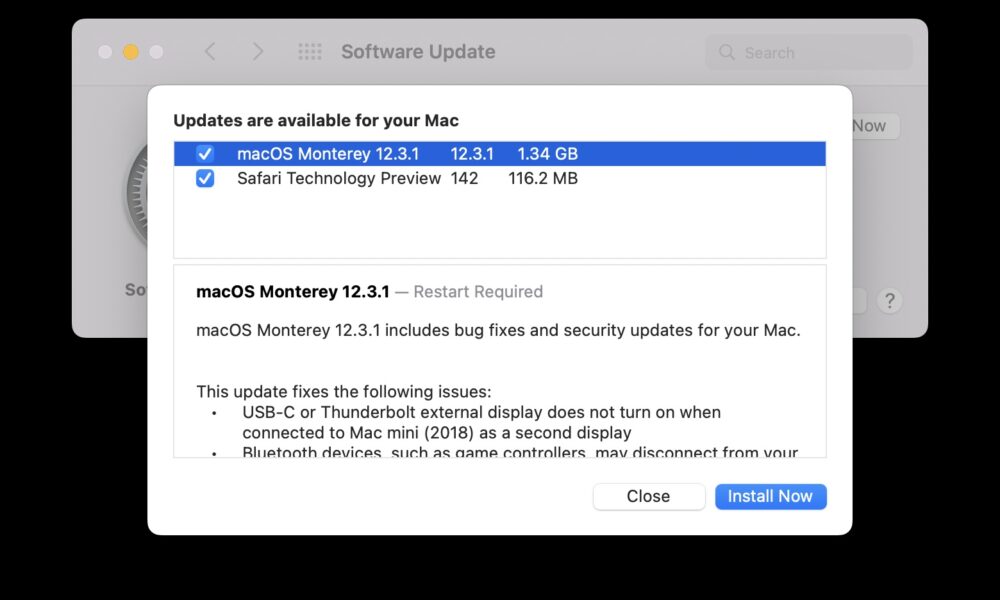The width and height of the screenshot is (1000, 600).
Task: Click the Close button in dialog
Action: pos(649,496)
